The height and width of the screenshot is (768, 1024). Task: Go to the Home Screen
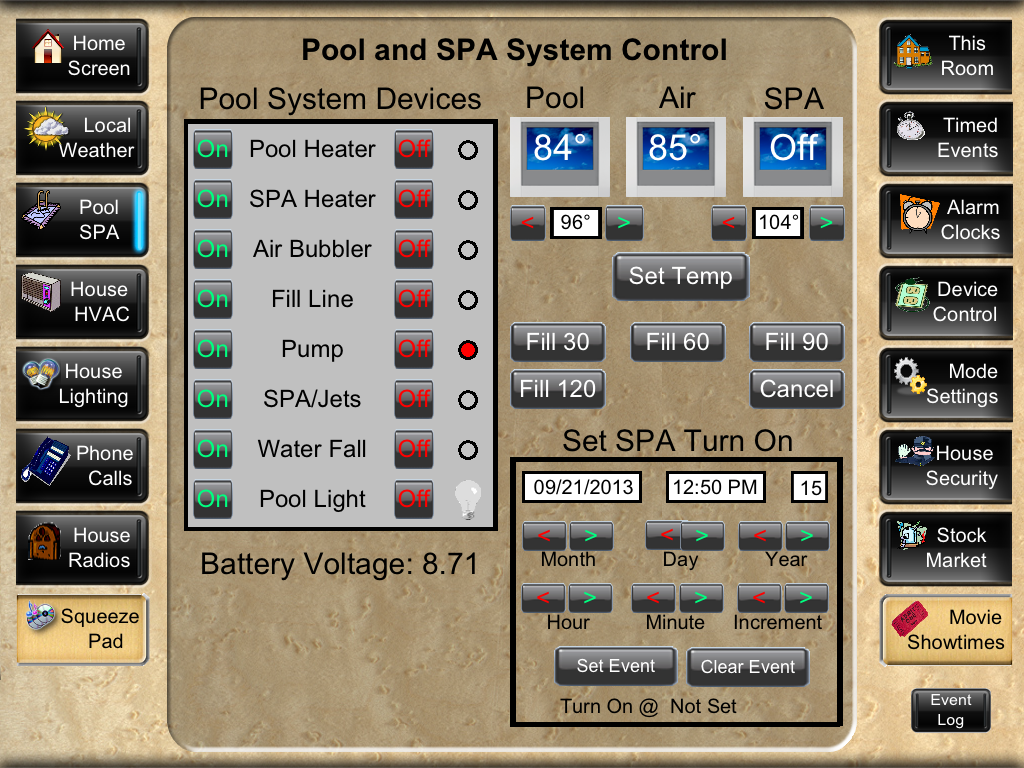[x=81, y=56]
